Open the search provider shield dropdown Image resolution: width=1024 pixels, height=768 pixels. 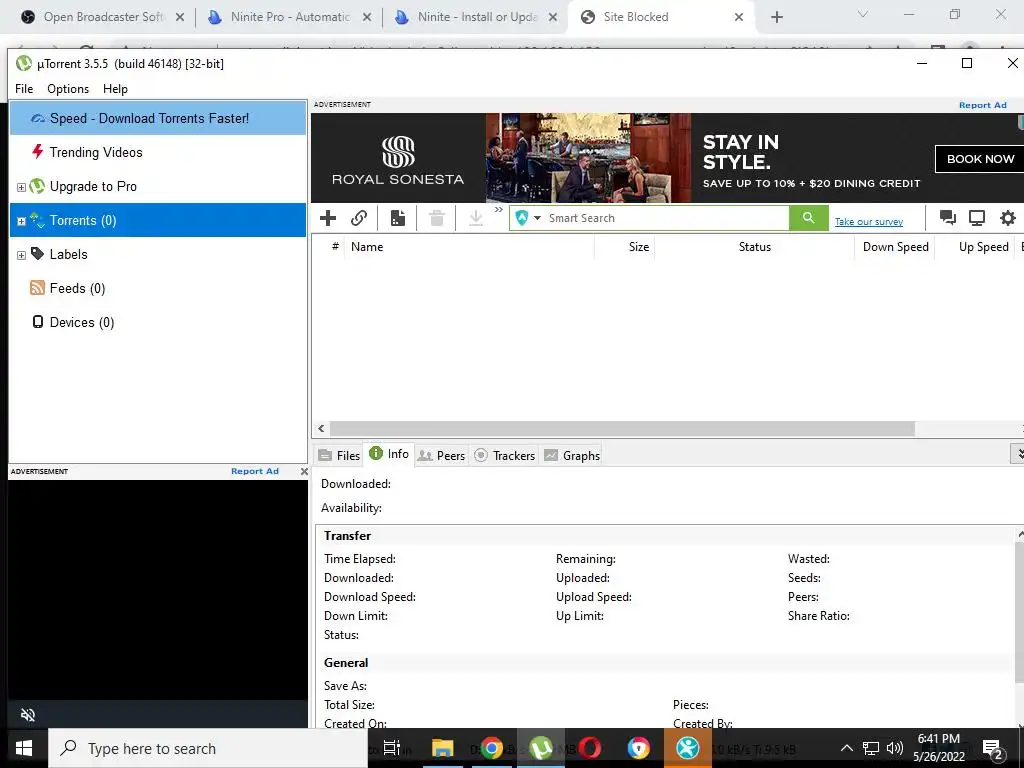point(528,218)
